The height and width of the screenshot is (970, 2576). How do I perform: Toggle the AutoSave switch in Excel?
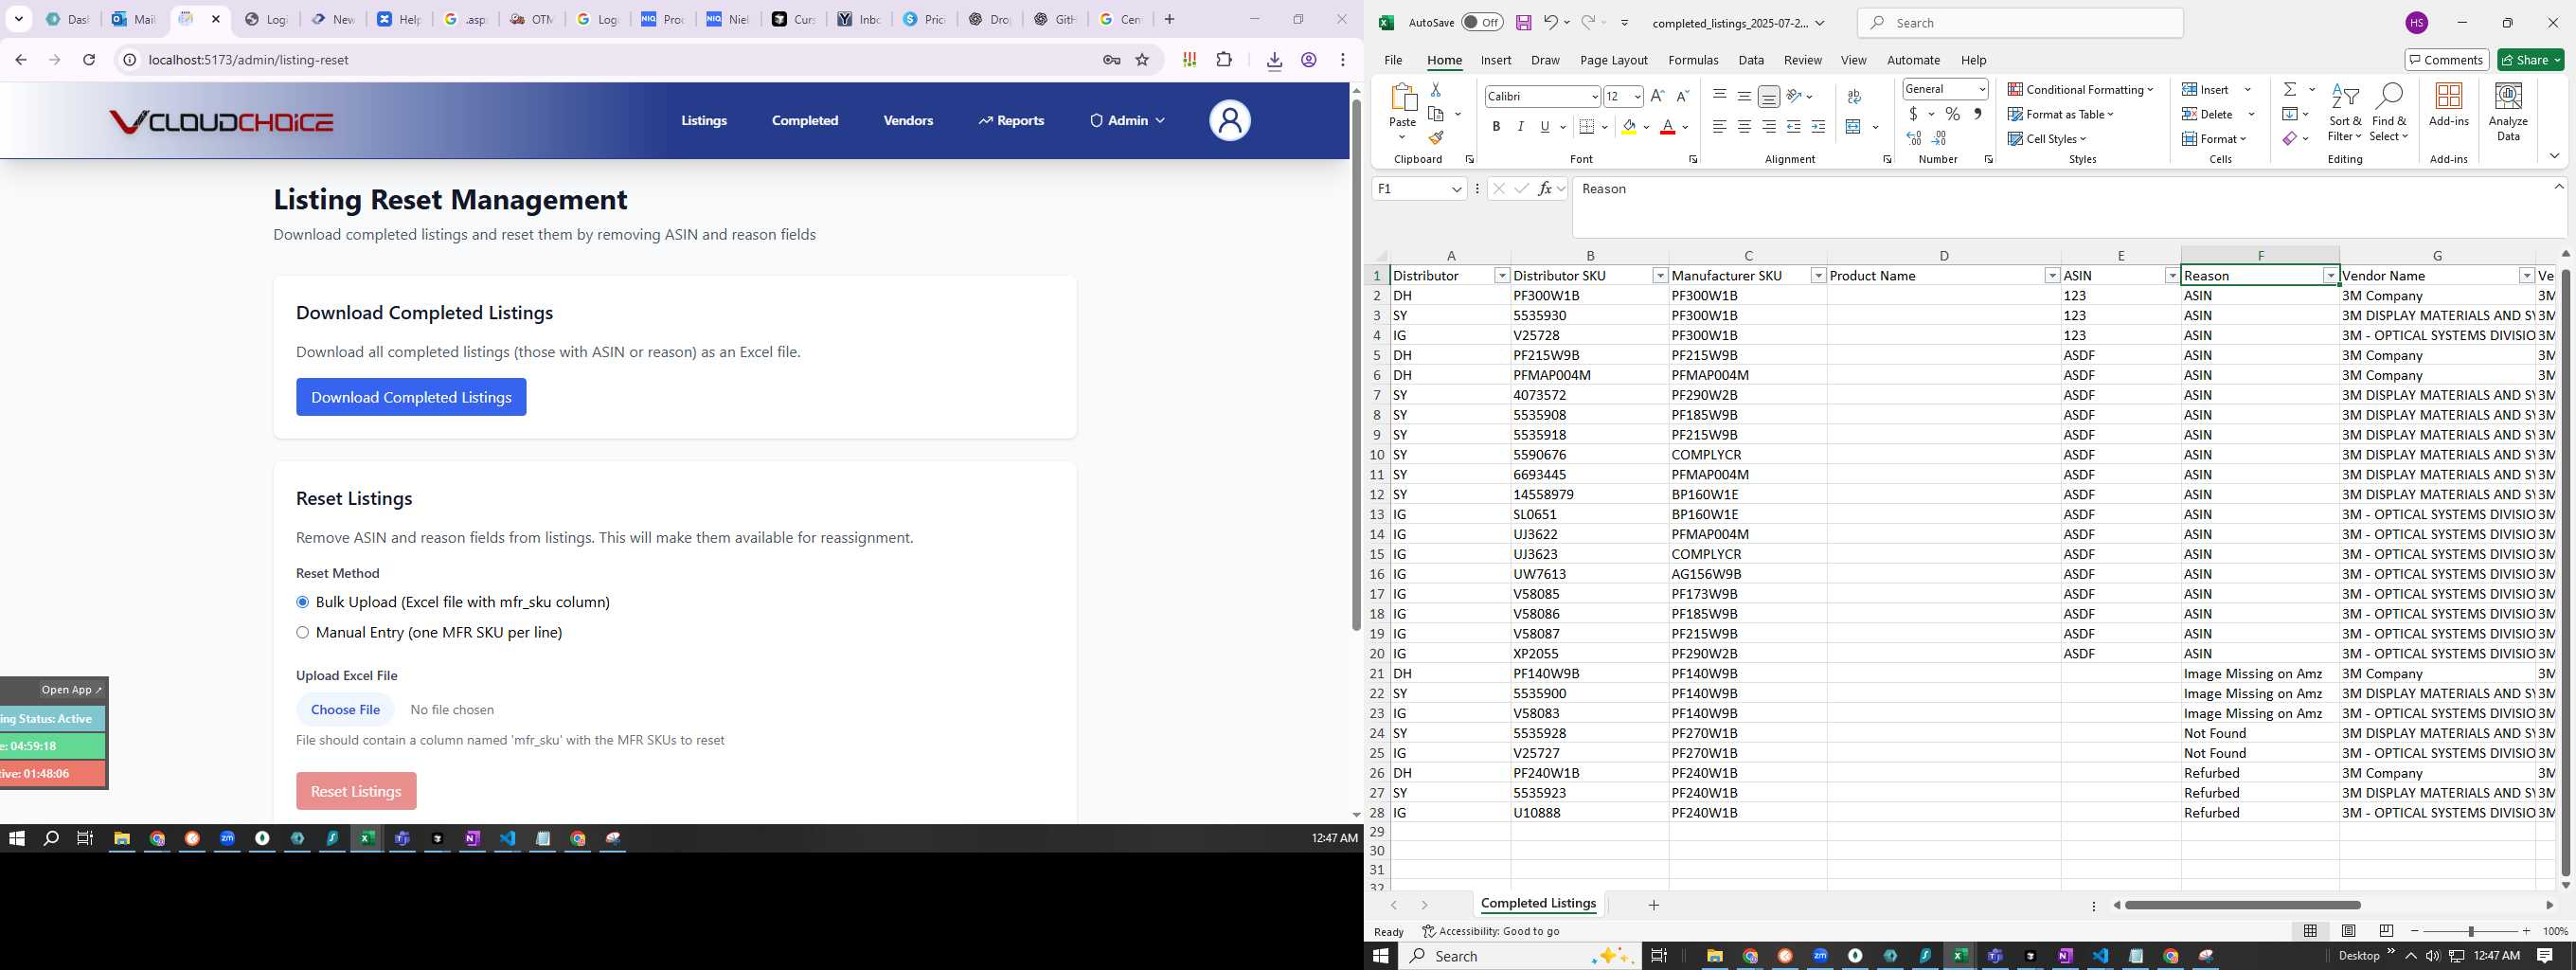(1481, 22)
